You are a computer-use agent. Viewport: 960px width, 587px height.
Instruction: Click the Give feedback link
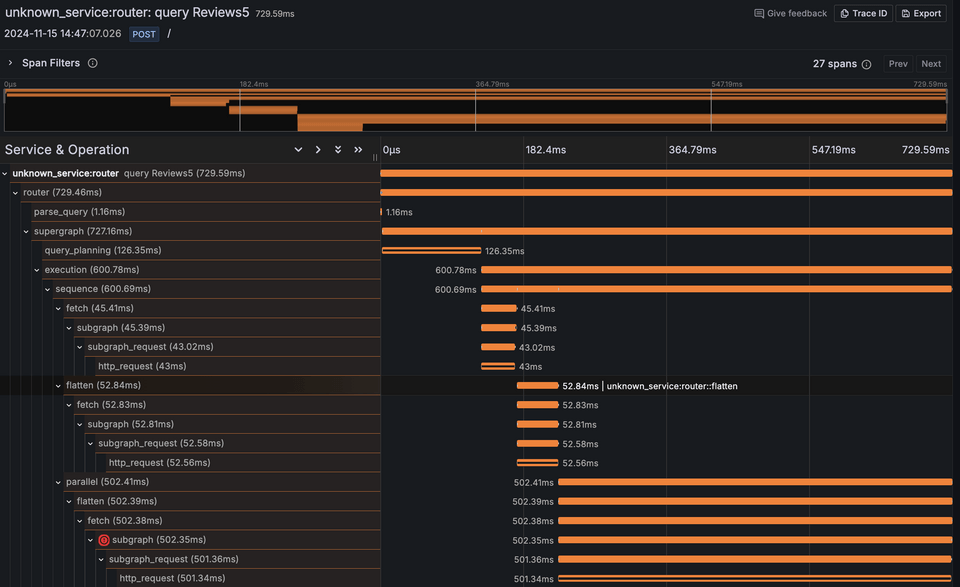point(790,13)
